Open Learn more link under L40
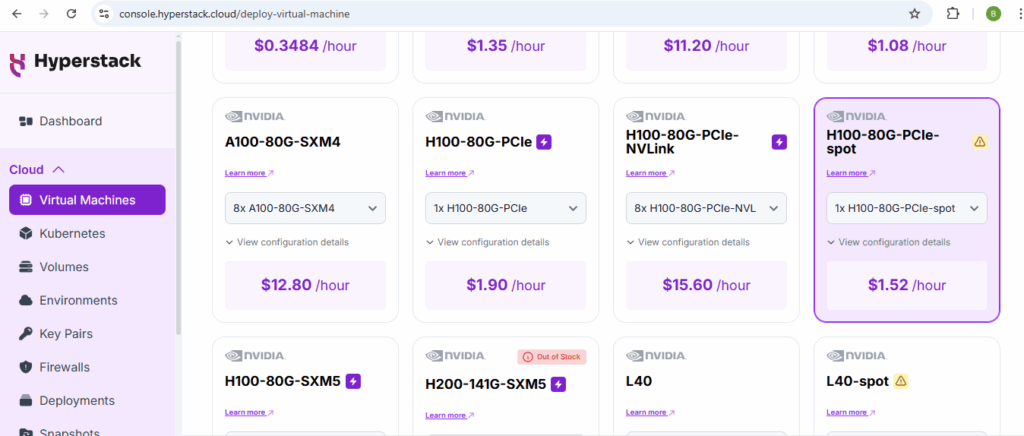The width and height of the screenshot is (1024, 436). click(x=649, y=412)
